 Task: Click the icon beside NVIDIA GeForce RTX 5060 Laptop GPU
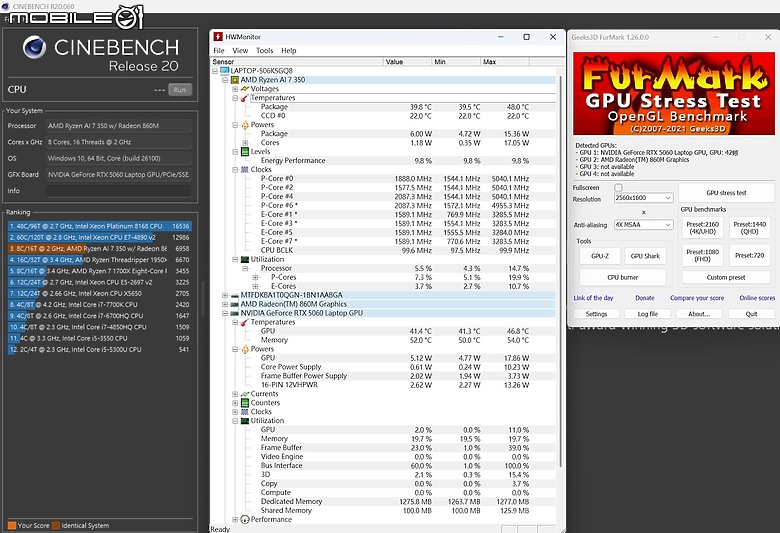(x=234, y=313)
